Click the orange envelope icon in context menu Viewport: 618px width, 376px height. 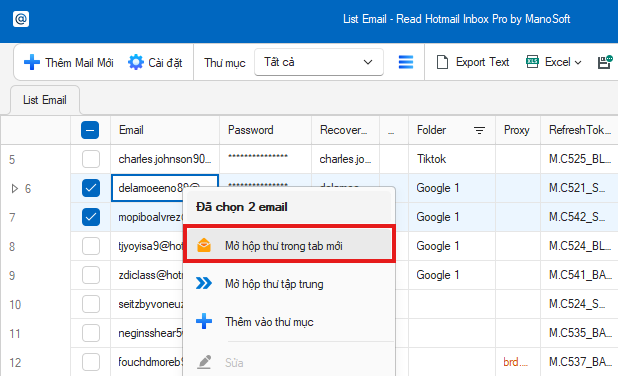point(204,245)
